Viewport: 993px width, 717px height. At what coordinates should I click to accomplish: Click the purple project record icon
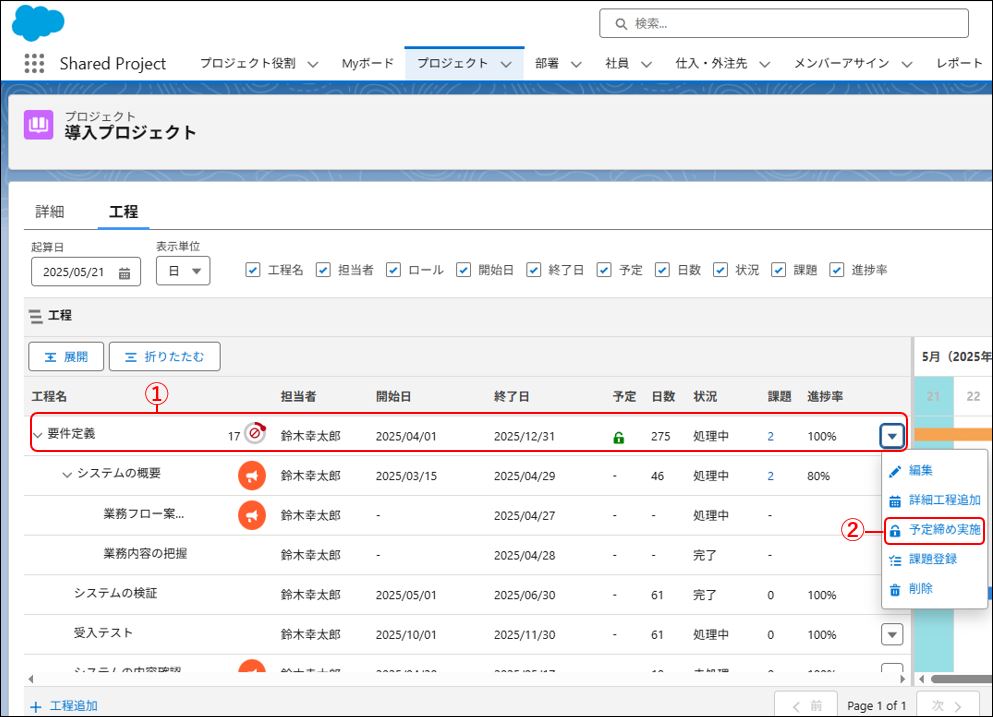click(39, 125)
